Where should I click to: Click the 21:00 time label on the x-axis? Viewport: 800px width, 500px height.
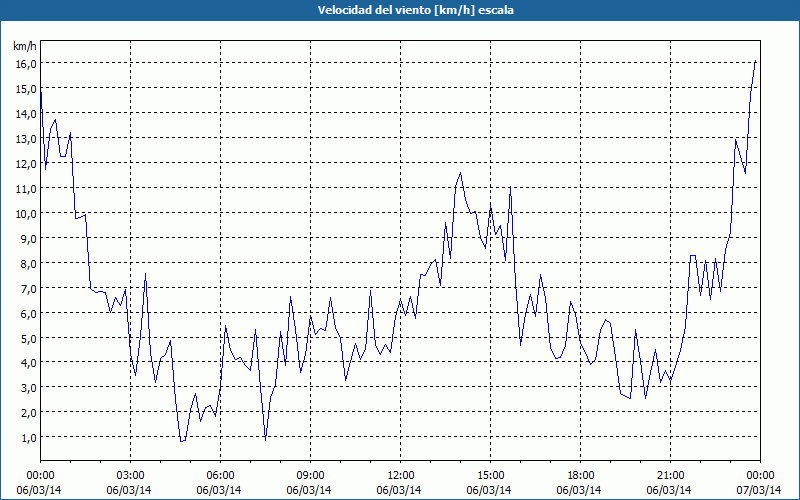[x=670, y=476]
